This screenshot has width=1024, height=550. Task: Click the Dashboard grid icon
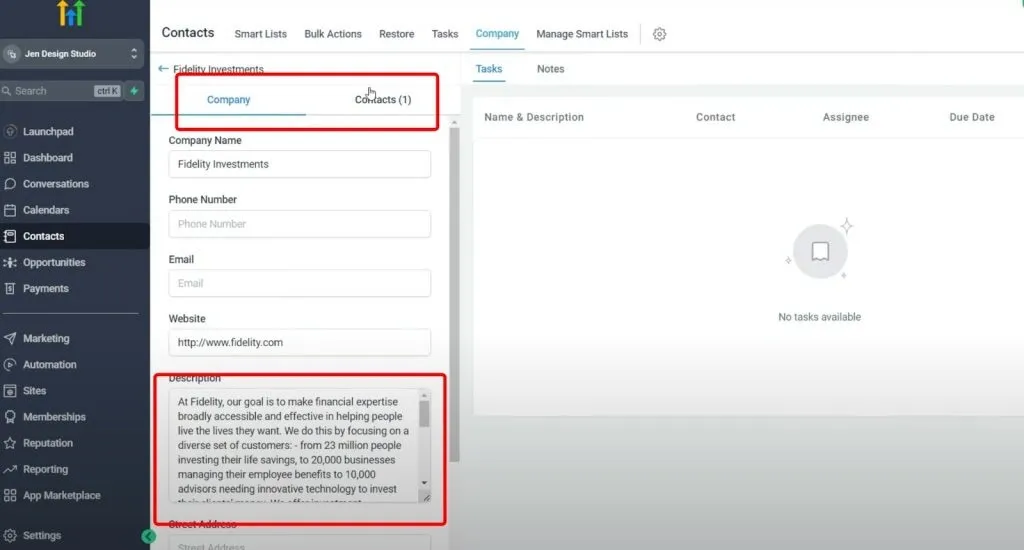[x=10, y=157]
